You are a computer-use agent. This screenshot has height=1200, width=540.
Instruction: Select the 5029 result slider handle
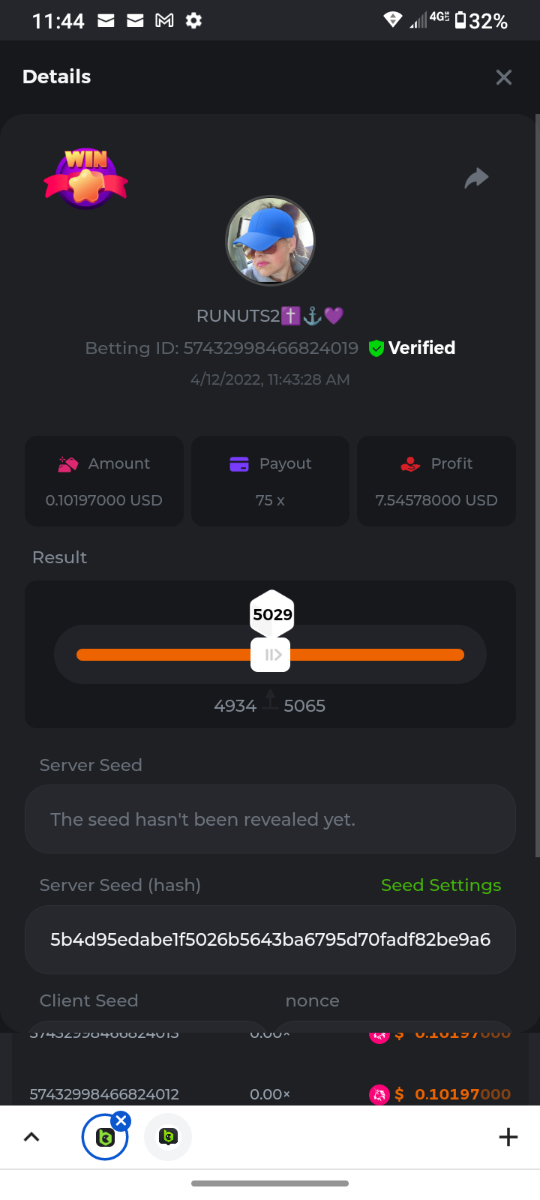pyautogui.click(x=271, y=655)
